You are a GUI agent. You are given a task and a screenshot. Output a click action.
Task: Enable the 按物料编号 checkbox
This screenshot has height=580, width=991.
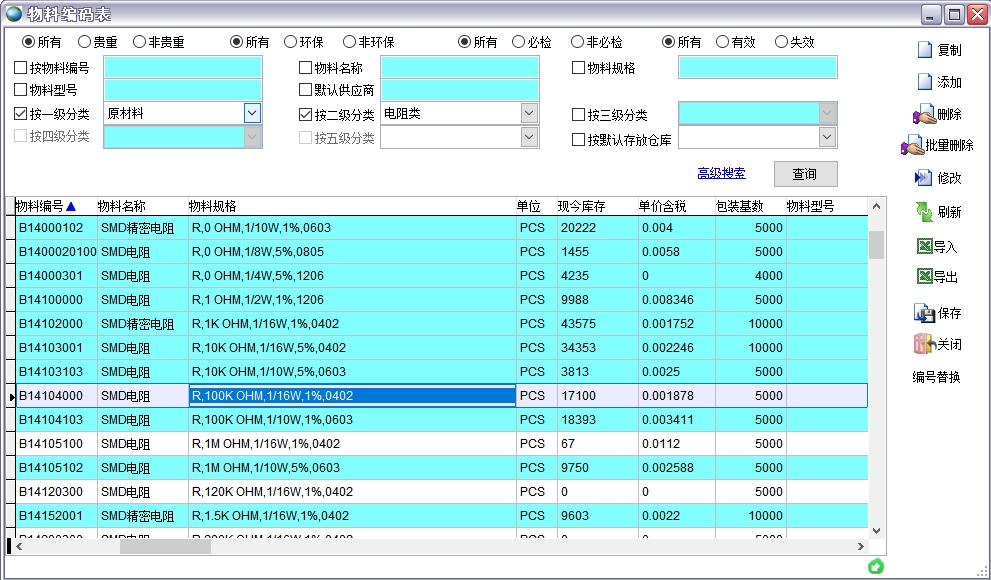pos(21,68)
